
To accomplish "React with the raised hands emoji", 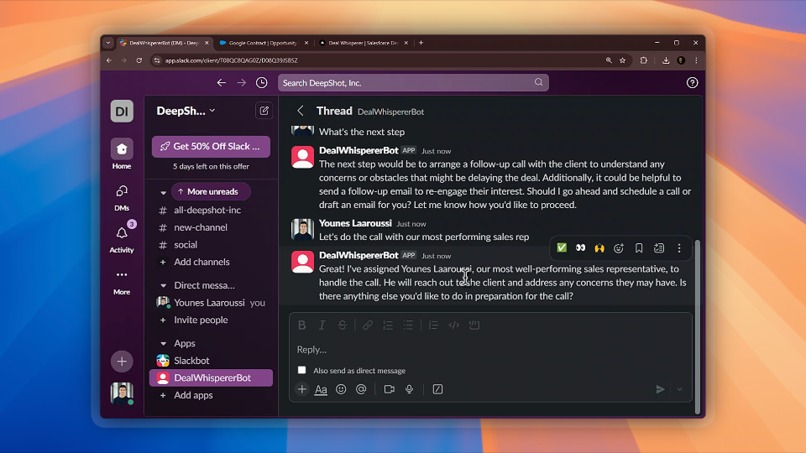I will coord(599,248).
